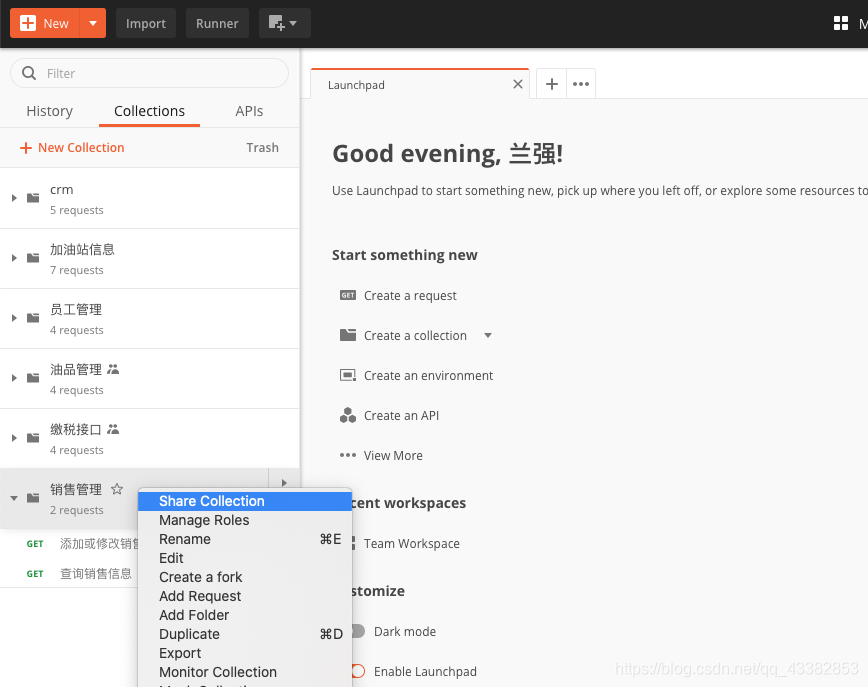868x687 pixels.
Task: Toggle the Enable Launchpad switch
Action: [x=358, y=671]
